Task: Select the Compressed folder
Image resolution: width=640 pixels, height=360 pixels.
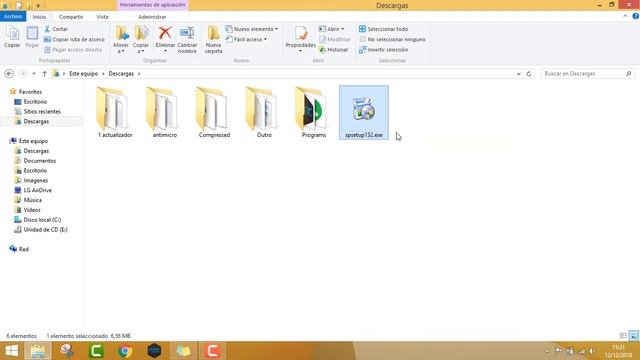Action: pos(214,112)
